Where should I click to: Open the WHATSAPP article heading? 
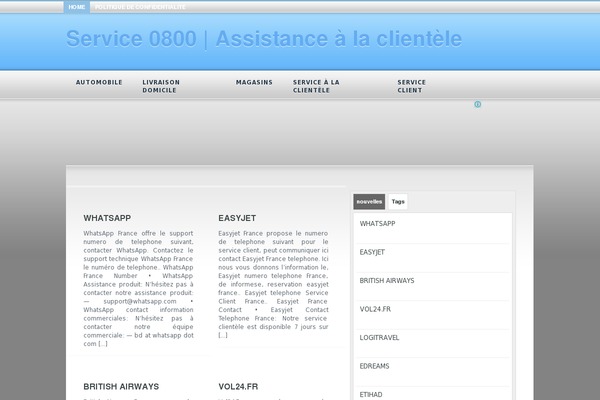[x=107, y=218]
